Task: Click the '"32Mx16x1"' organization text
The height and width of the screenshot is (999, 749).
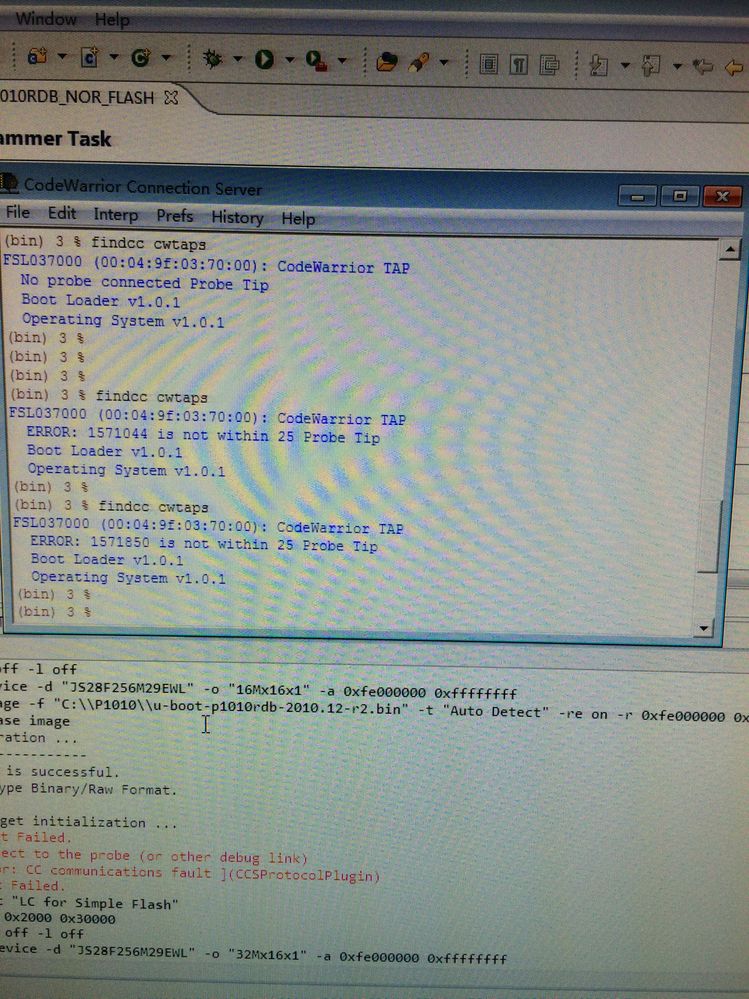Action: click(266, 955)
